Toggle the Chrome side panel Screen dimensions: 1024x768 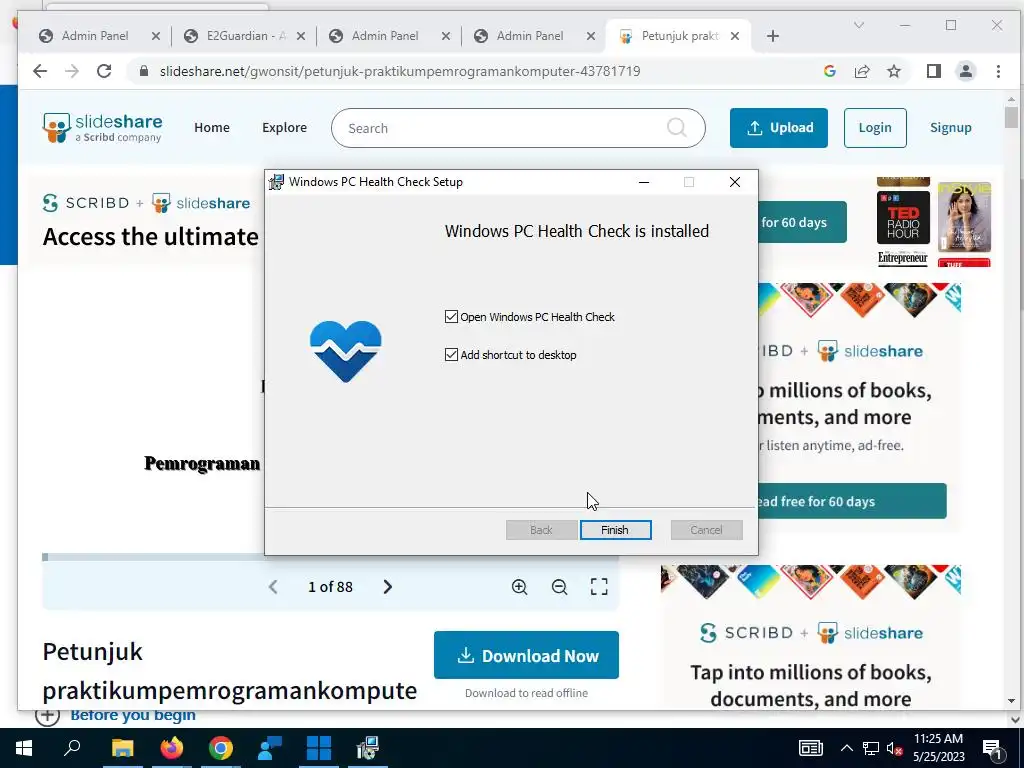point(934,71)
